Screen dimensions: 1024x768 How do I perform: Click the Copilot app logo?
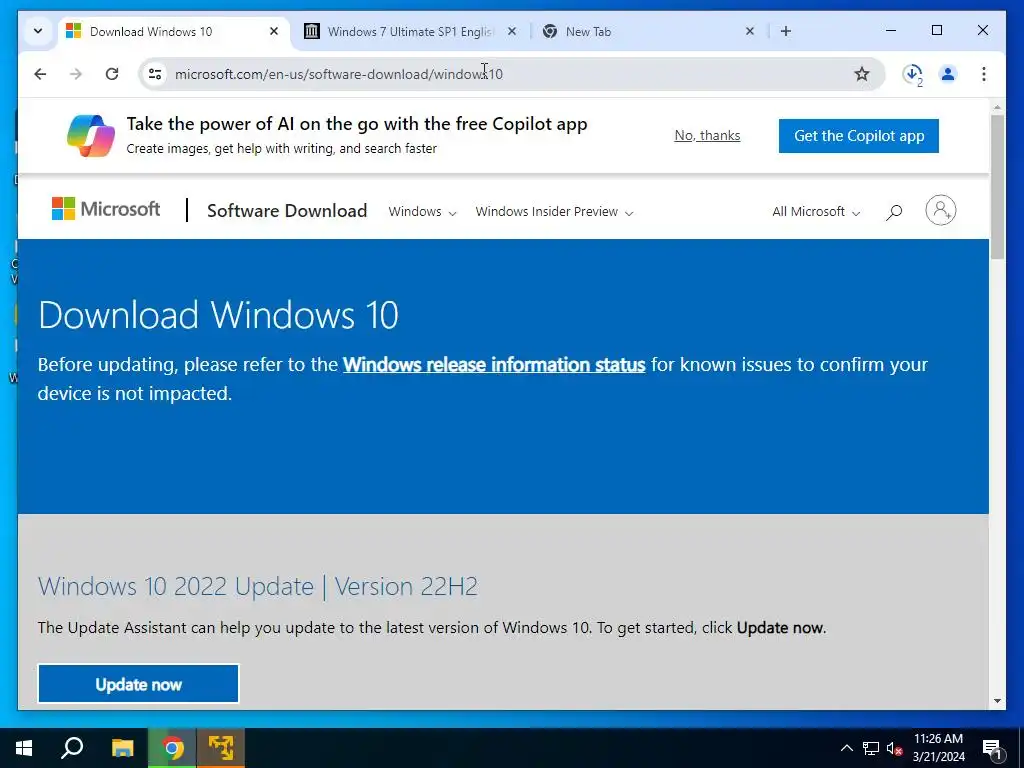point(91,135)
